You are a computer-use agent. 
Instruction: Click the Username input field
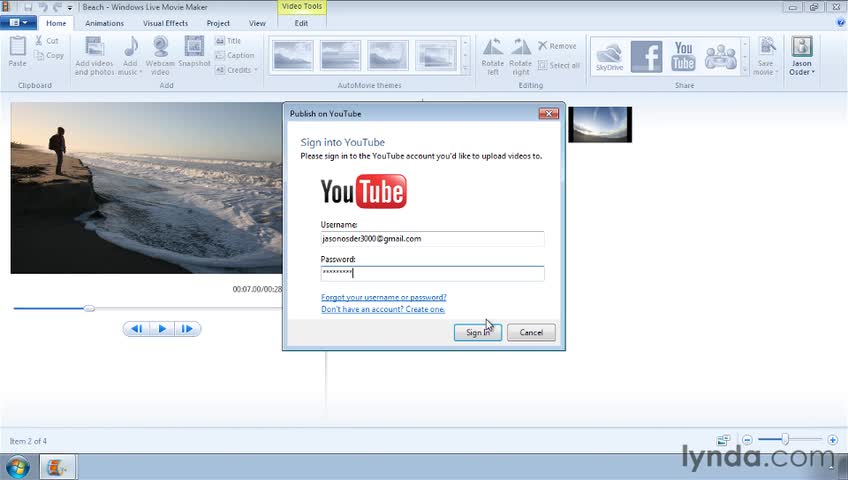point(432,238)
